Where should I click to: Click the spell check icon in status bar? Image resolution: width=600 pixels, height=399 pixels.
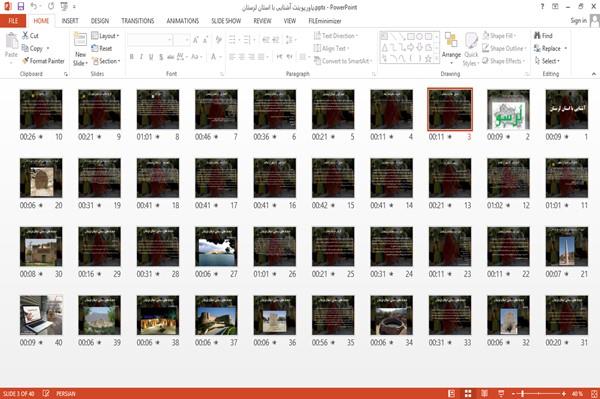[x=46, y=394]
